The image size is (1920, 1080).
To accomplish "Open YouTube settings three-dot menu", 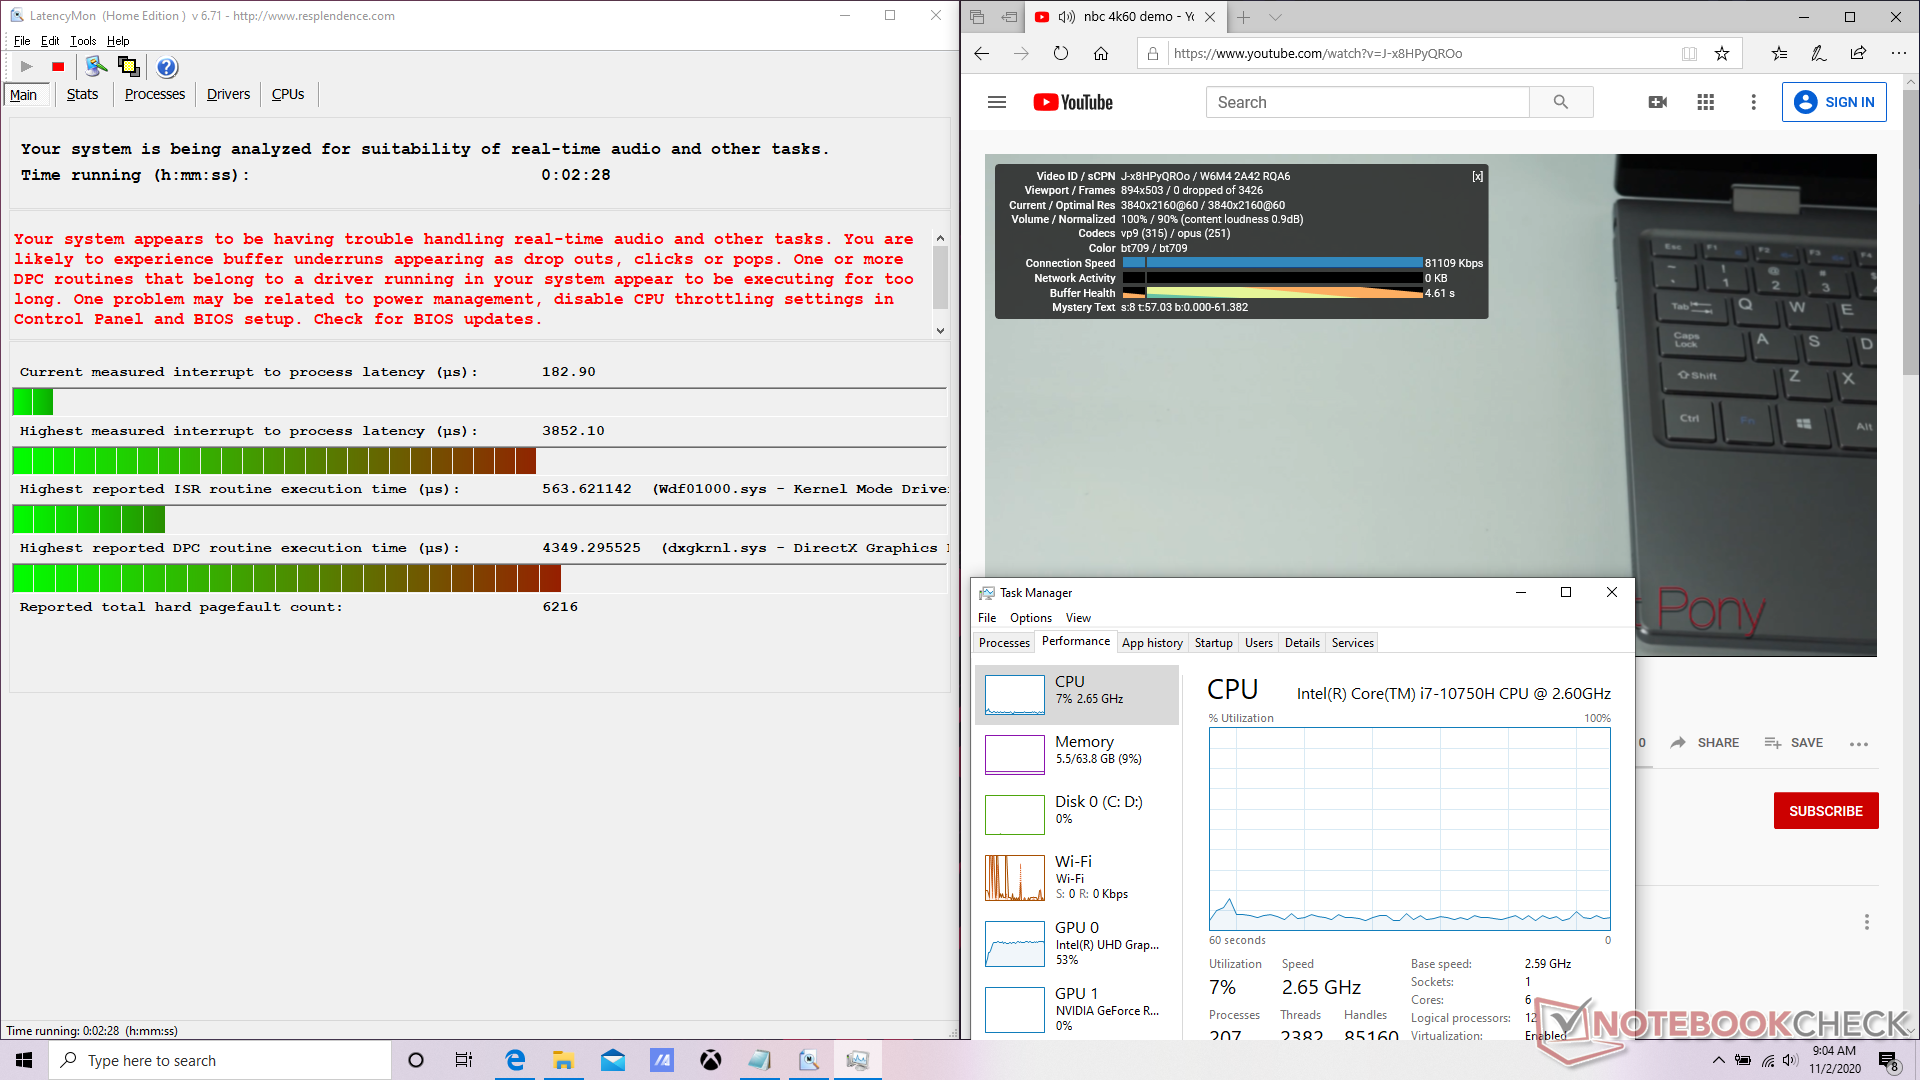I will (1753, 102).
